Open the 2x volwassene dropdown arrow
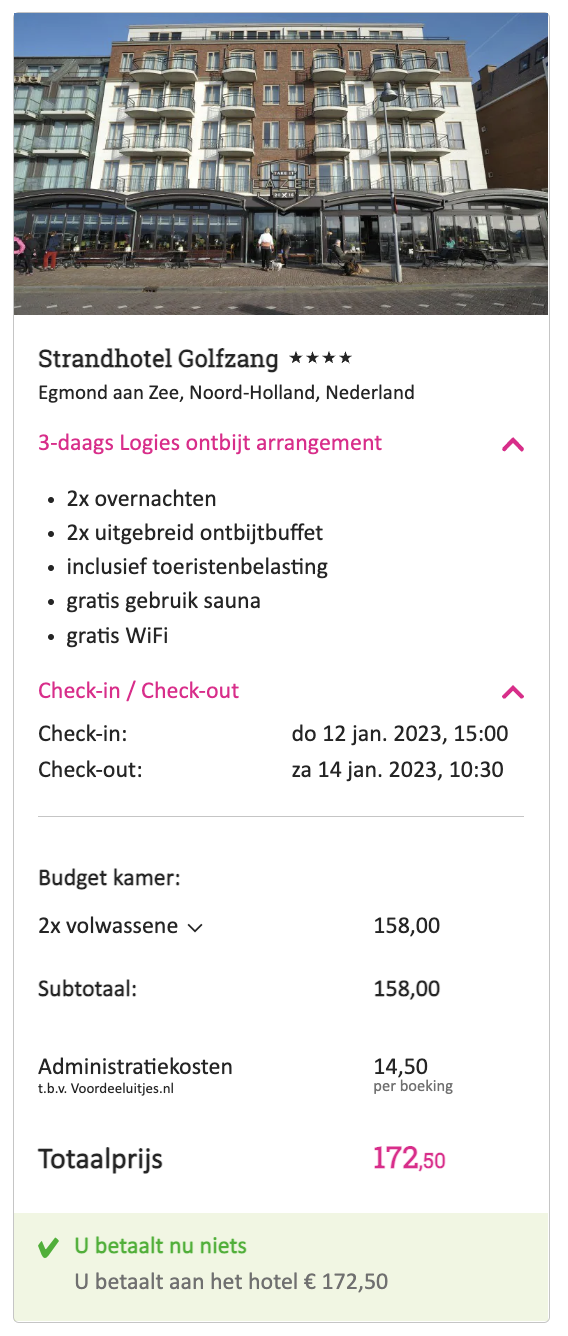 [195, 928]
